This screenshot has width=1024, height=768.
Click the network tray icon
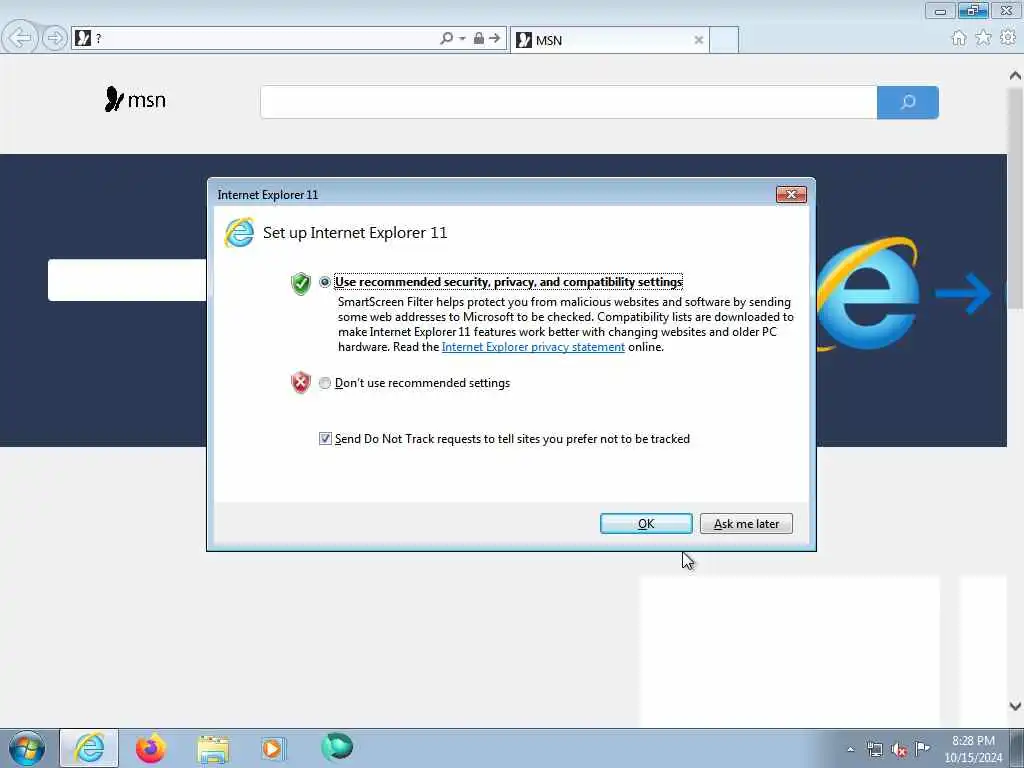click(x=874, y=750)
